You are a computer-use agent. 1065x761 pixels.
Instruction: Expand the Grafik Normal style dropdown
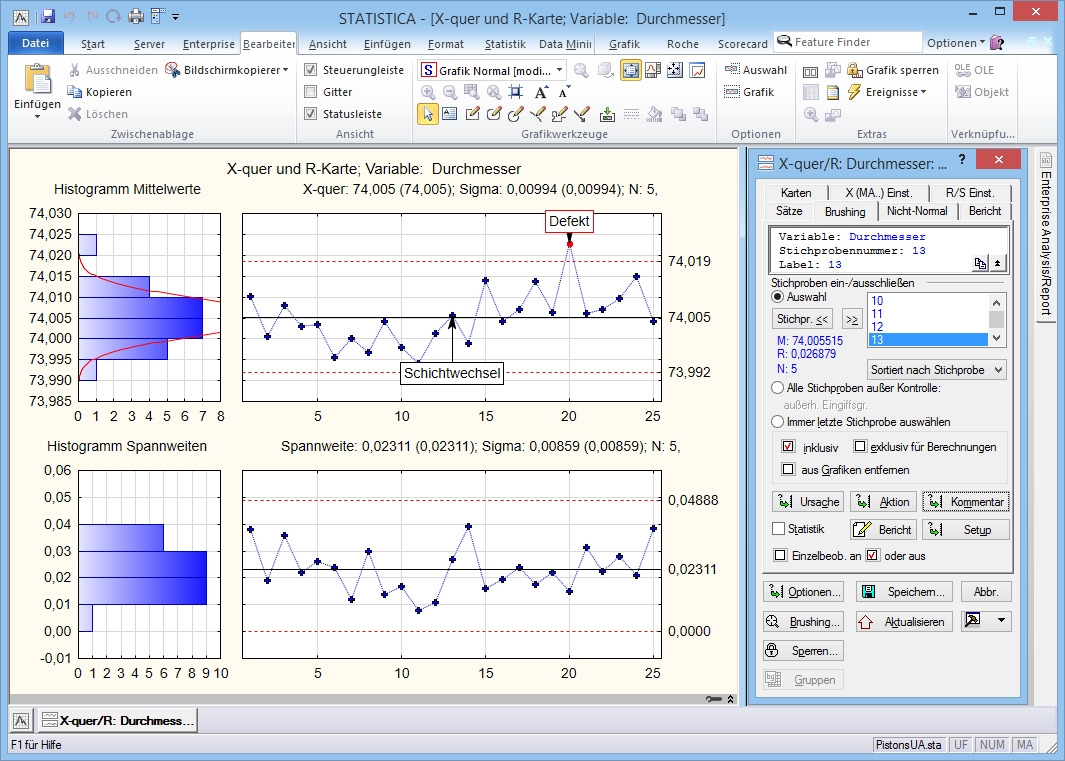click(559, 71)
